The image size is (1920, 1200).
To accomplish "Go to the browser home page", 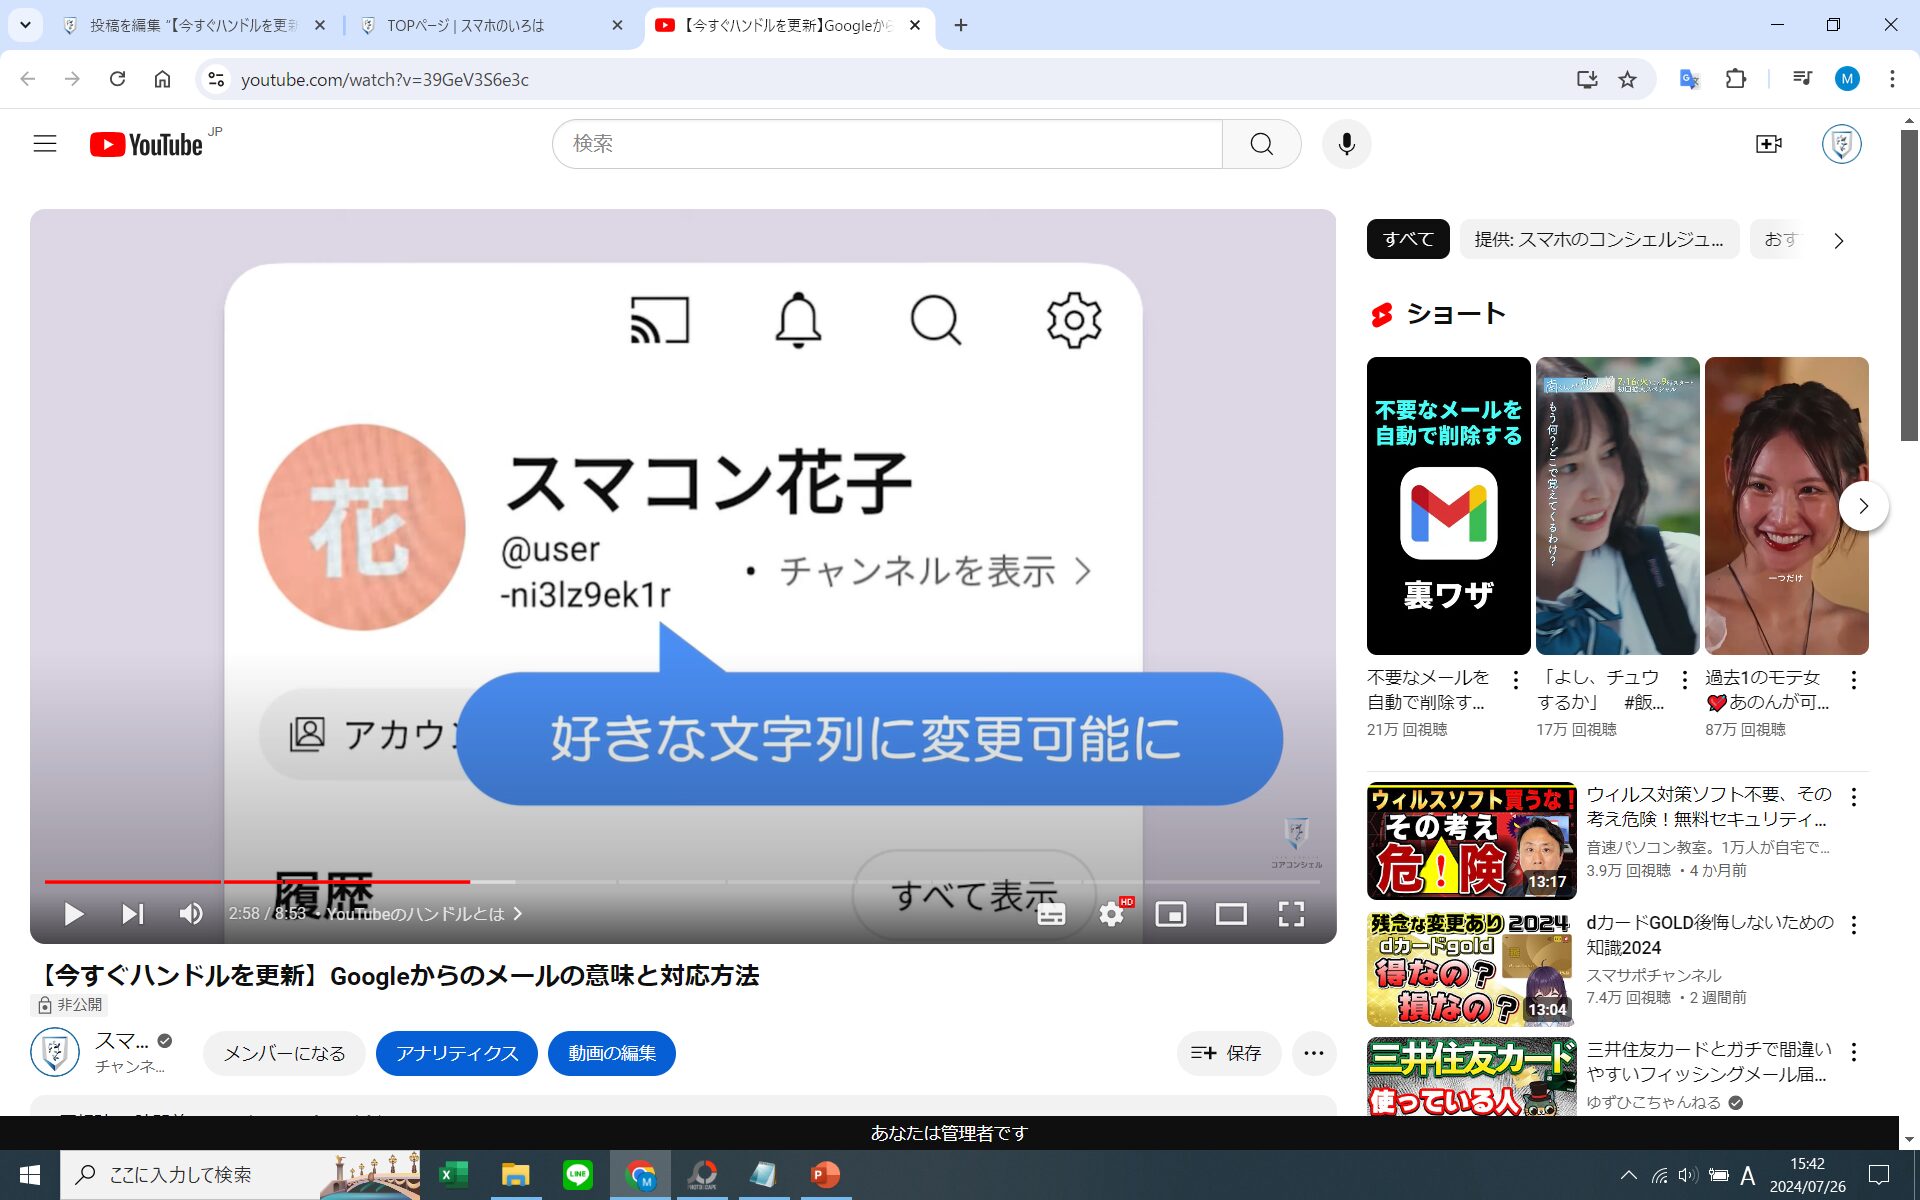I will pyautogui.click(x=162, y=79).
